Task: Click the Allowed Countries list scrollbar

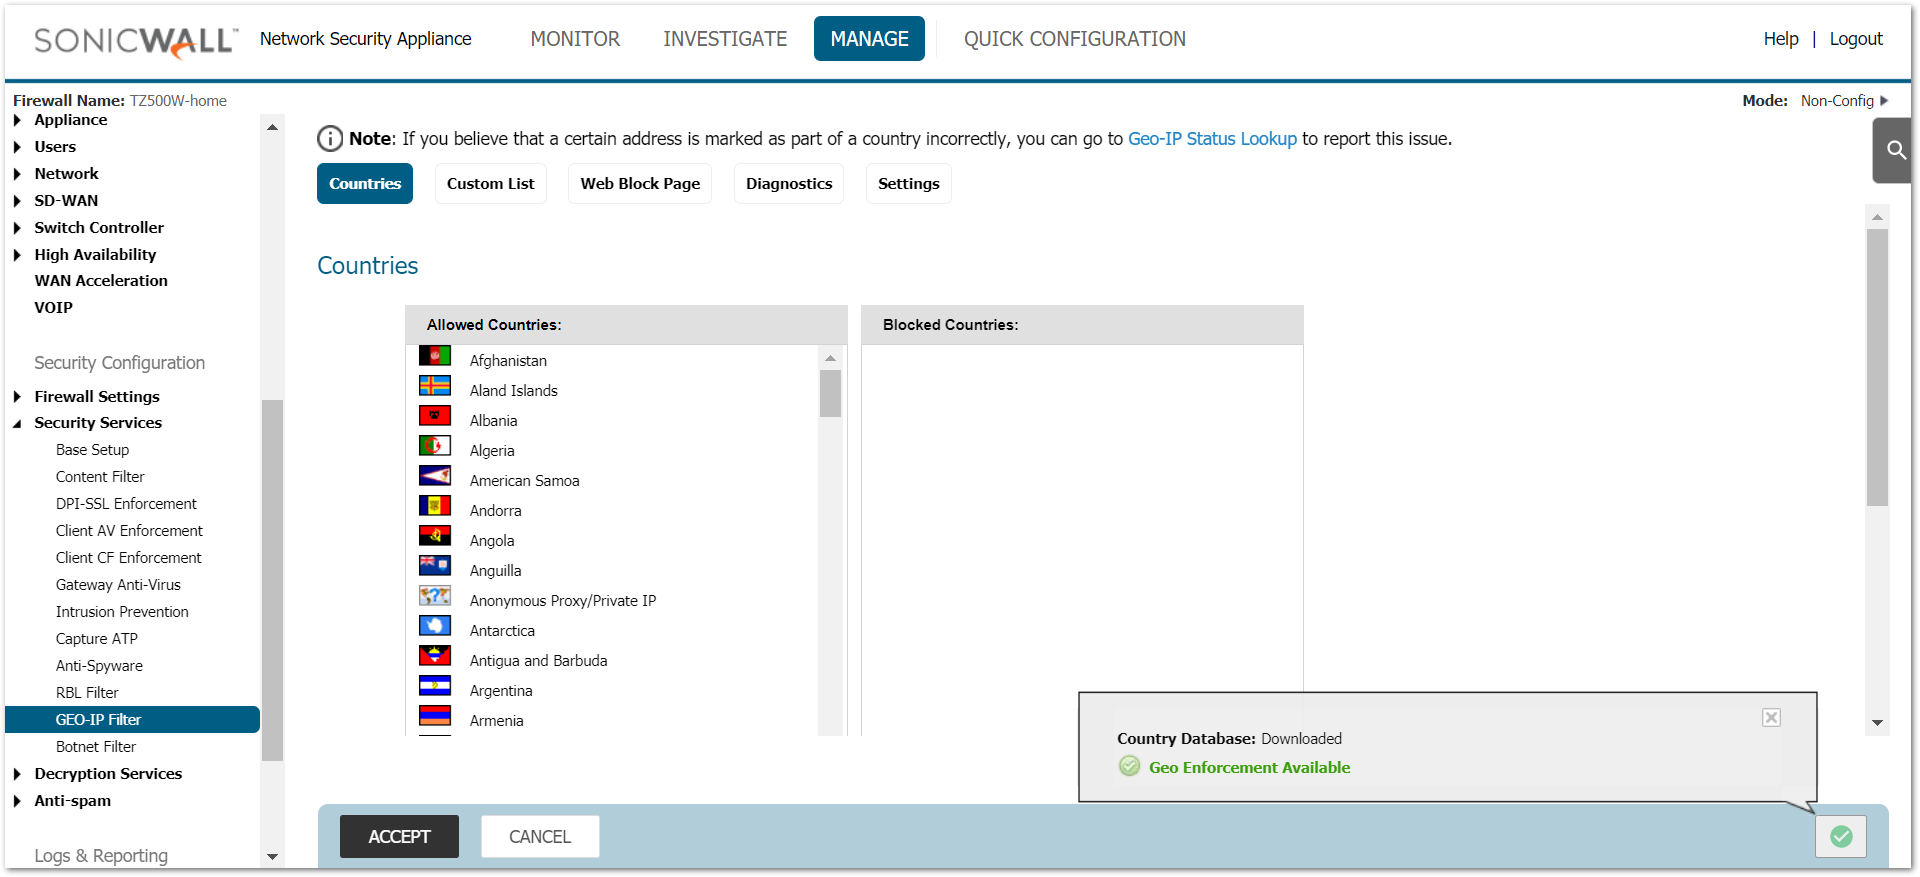Action: (x=830, y=394)
